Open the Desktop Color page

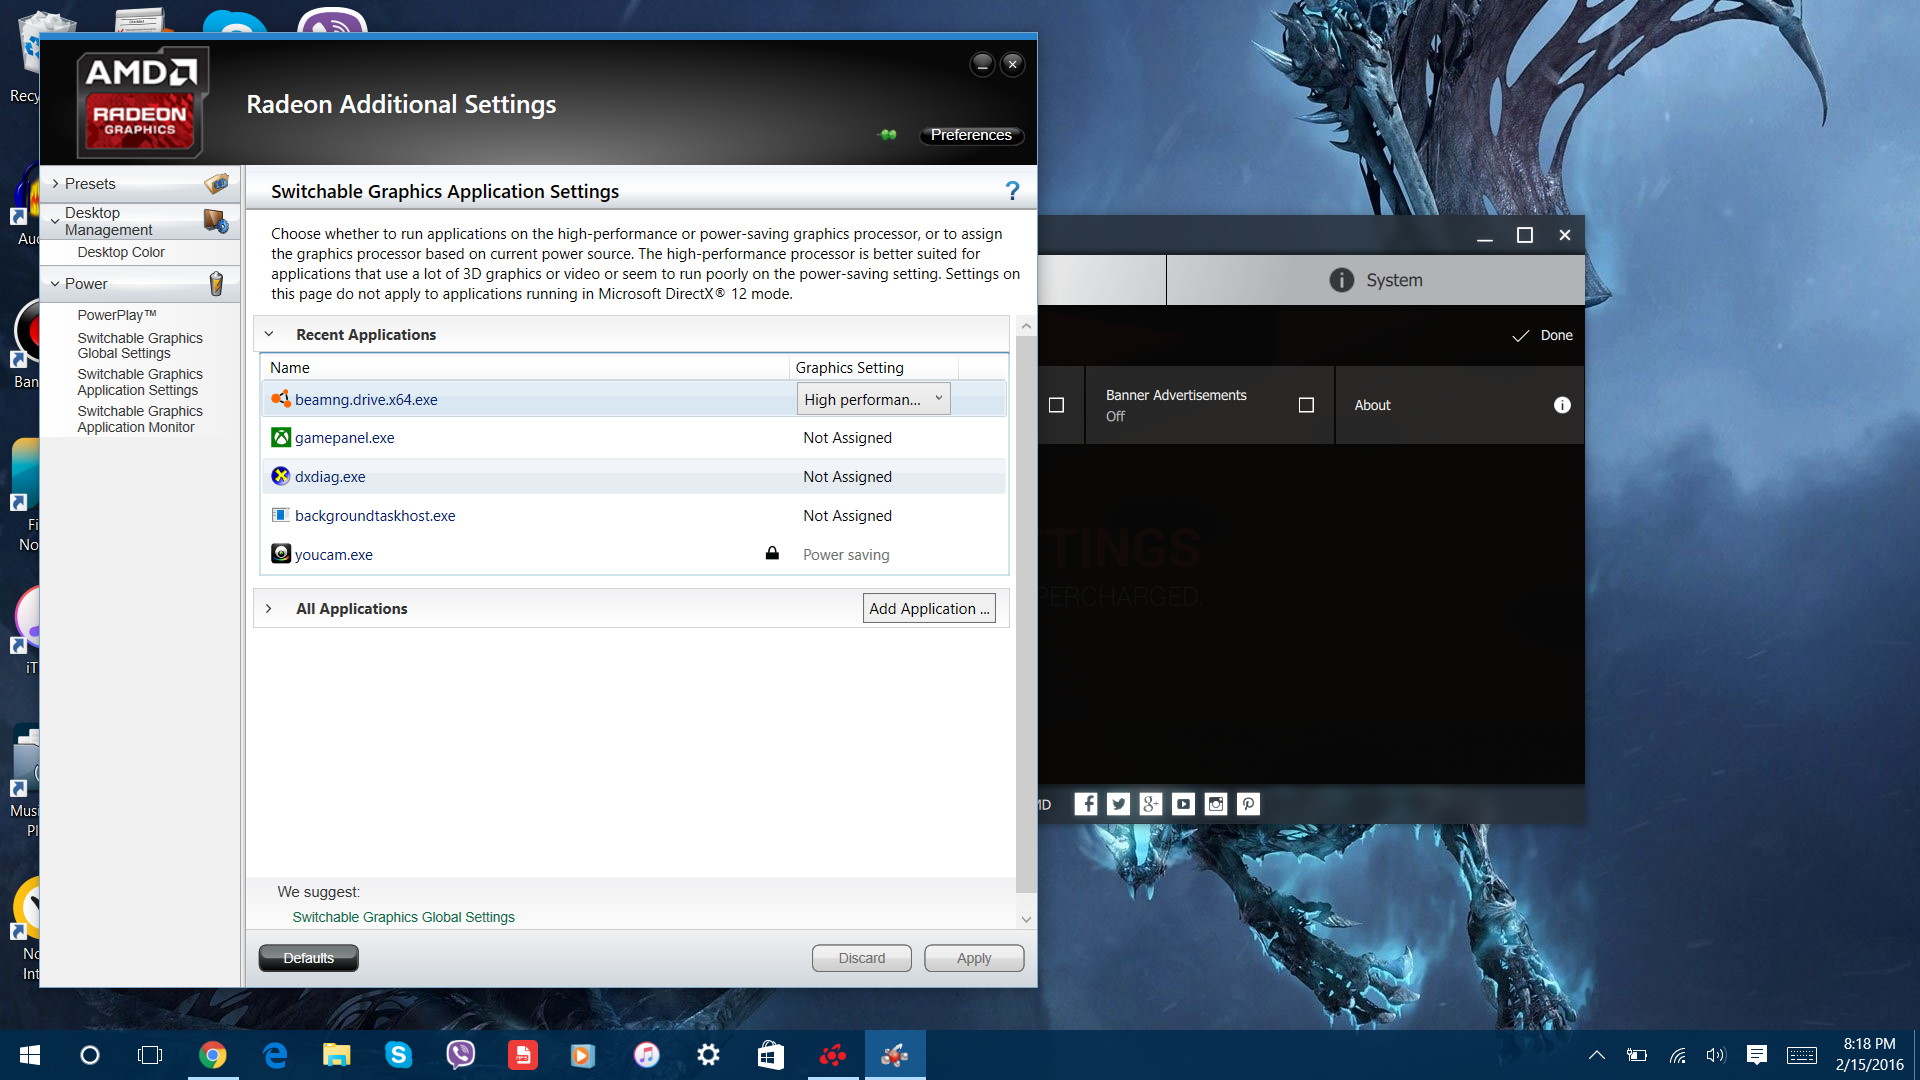(x=121, y=252)
